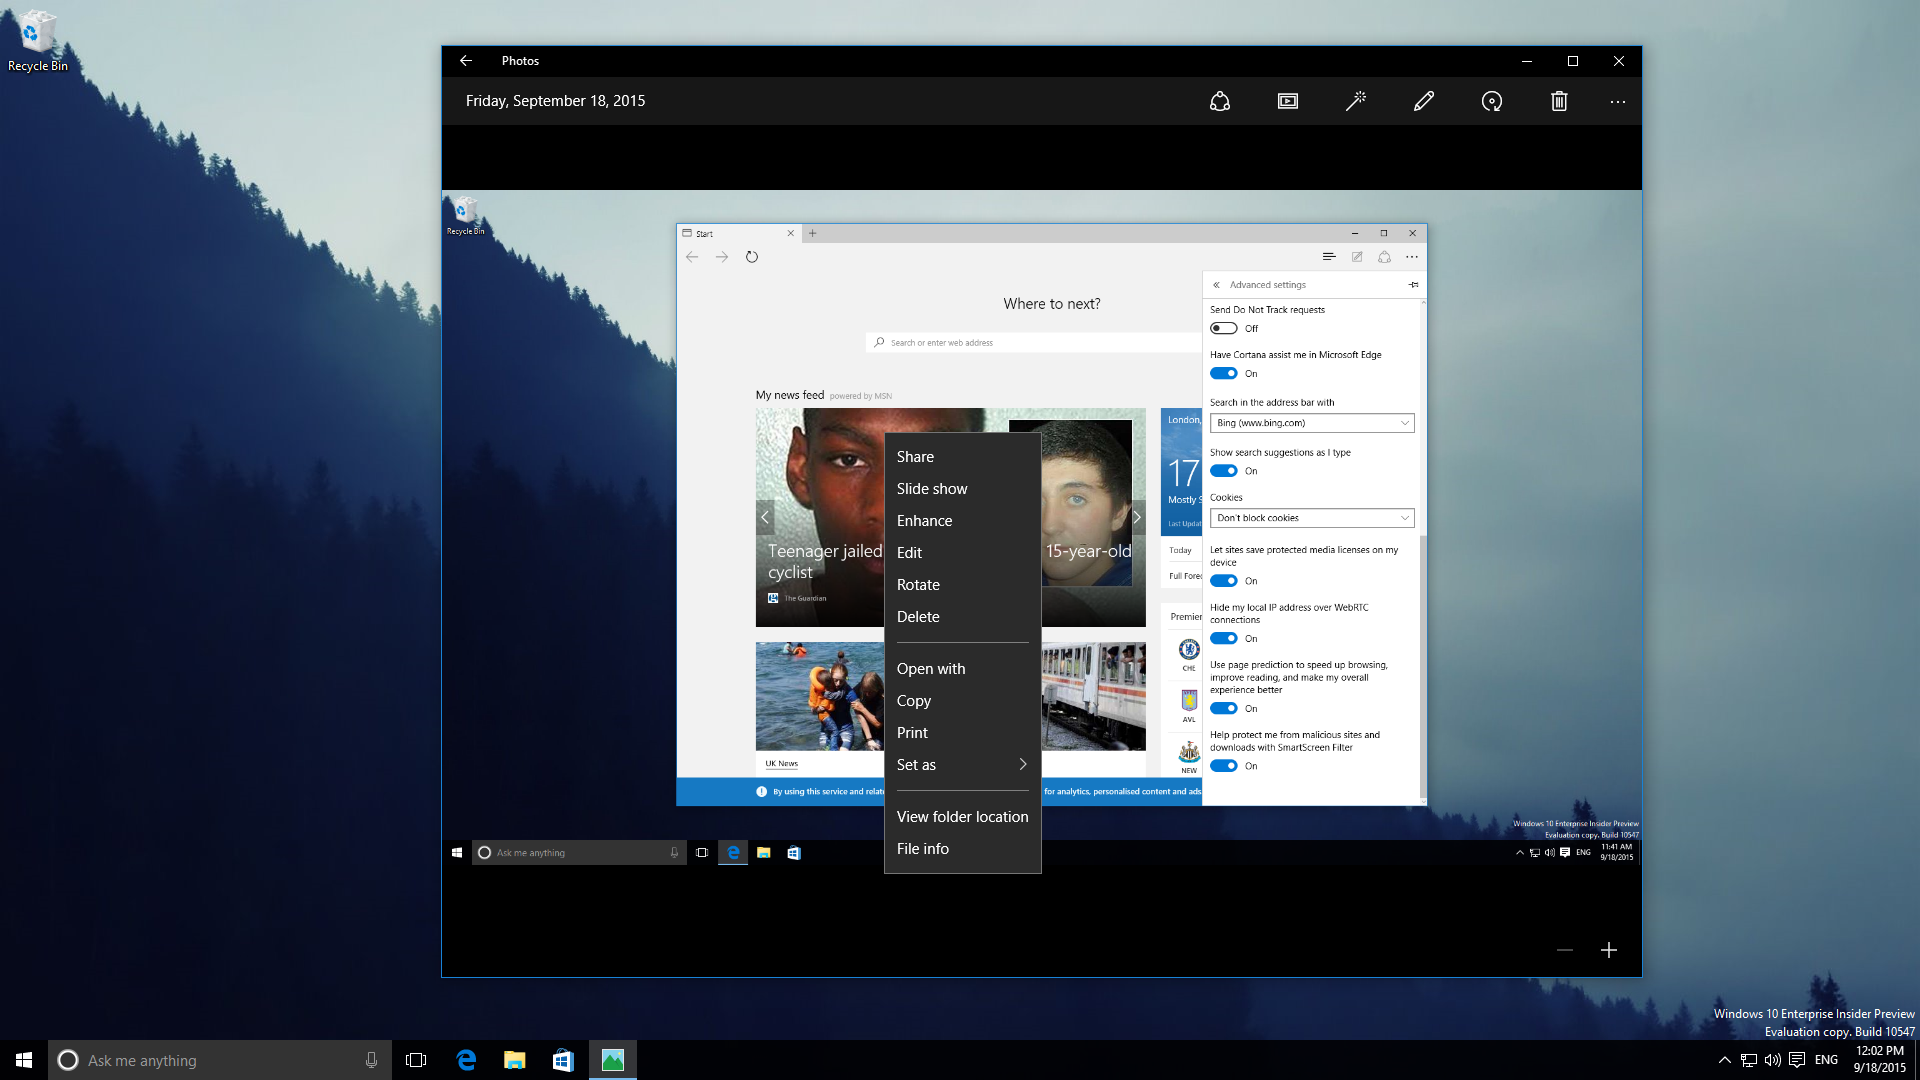Choose Share from the context menu

click(962, 457)
